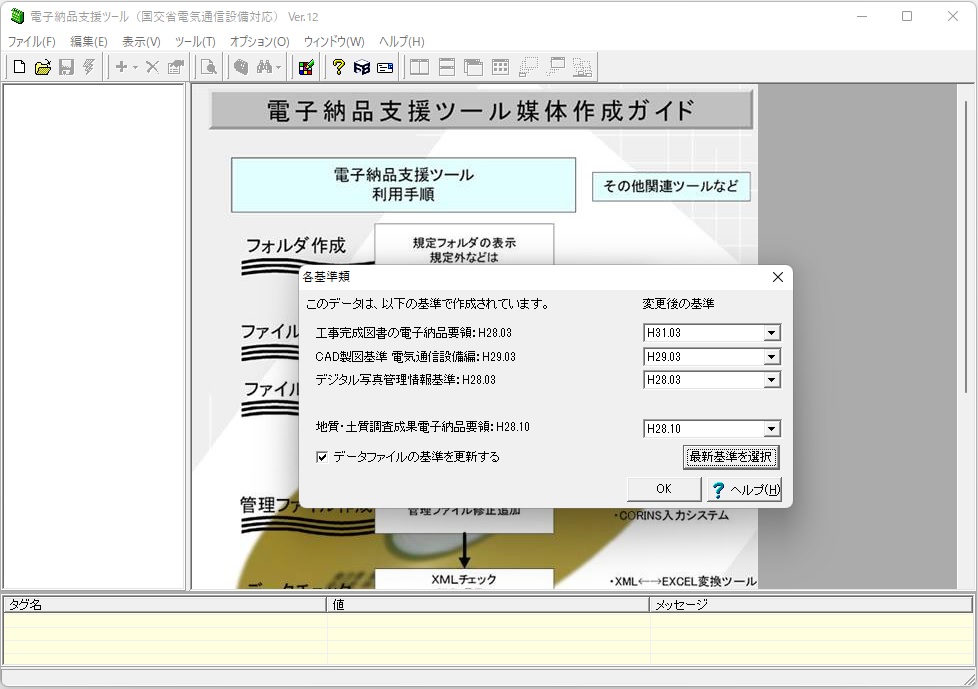Open the オプション(O) menu
The image size is (978, 689).
(x=259, y=41)
